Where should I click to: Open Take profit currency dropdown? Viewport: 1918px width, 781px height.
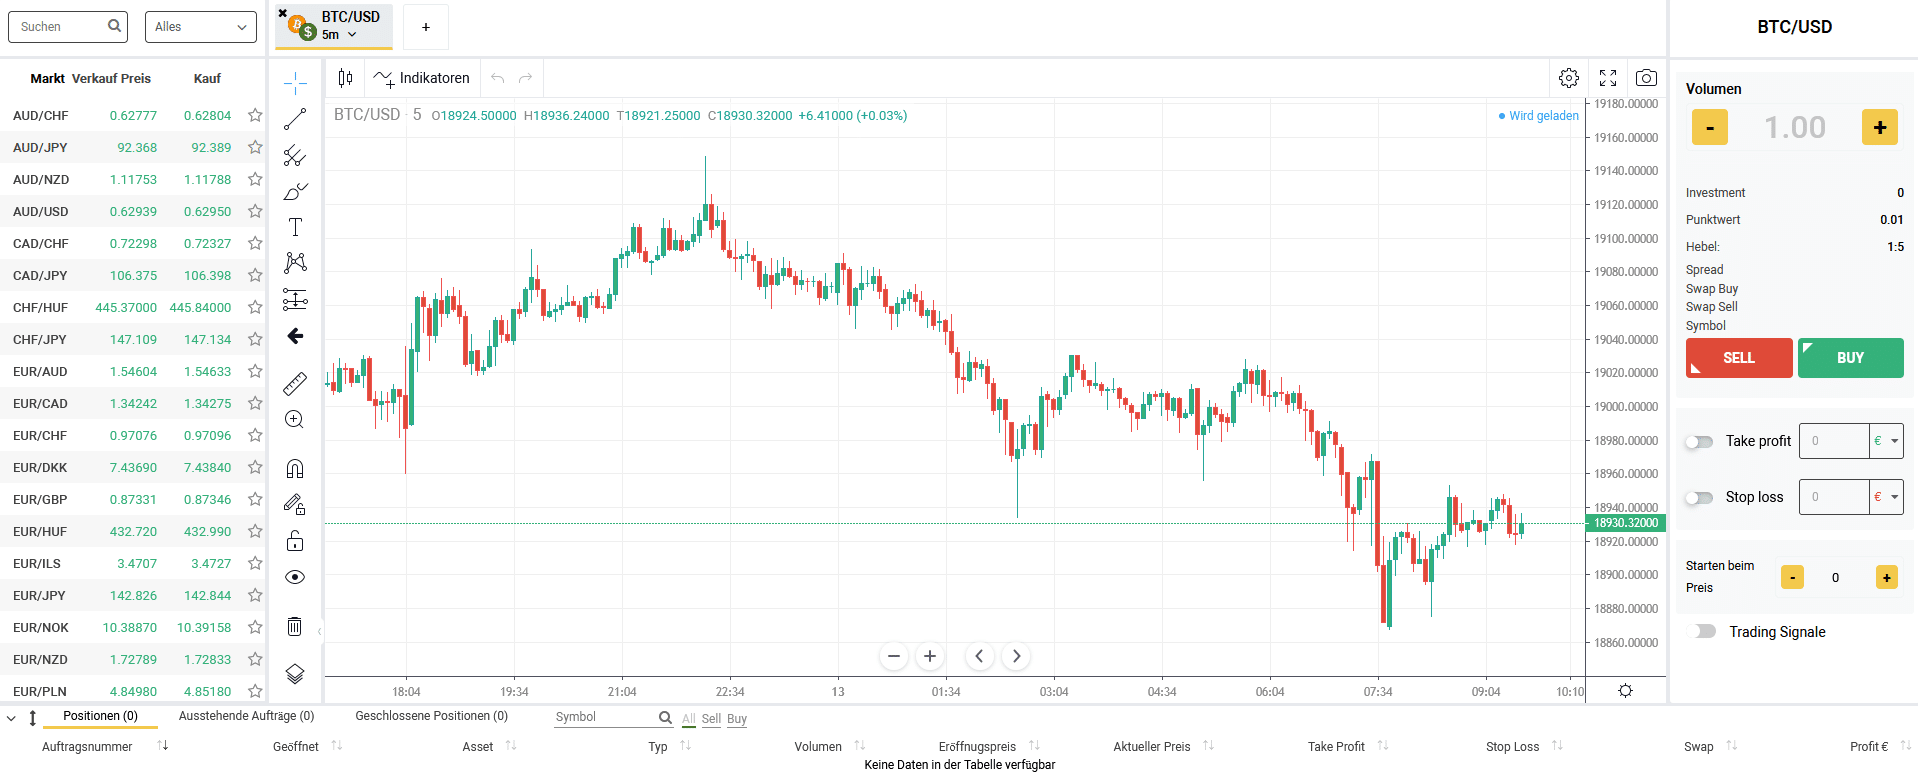tap(1886, 441)
